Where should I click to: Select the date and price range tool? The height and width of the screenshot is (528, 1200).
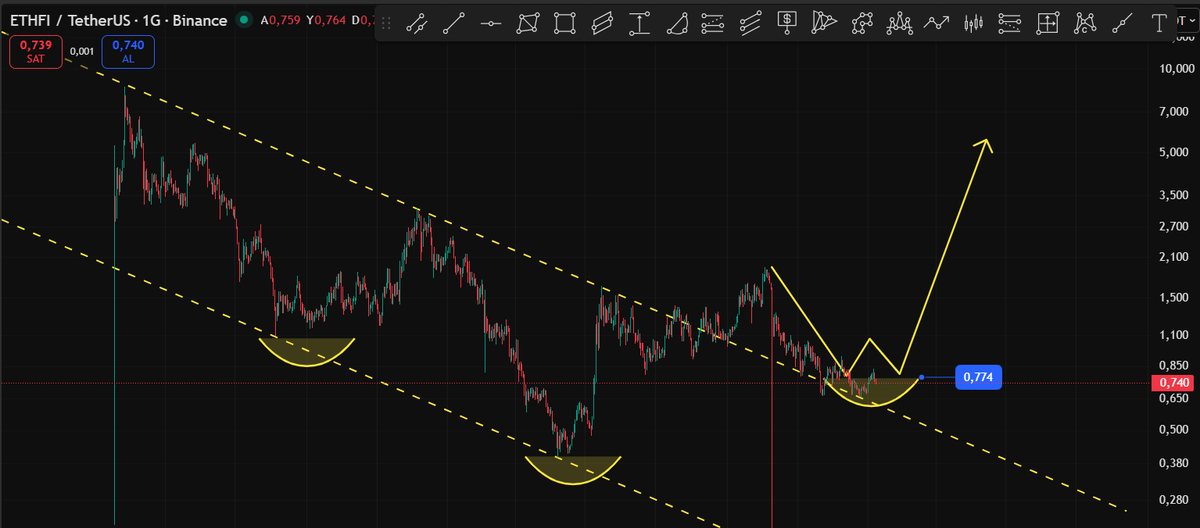[1048, 23]
